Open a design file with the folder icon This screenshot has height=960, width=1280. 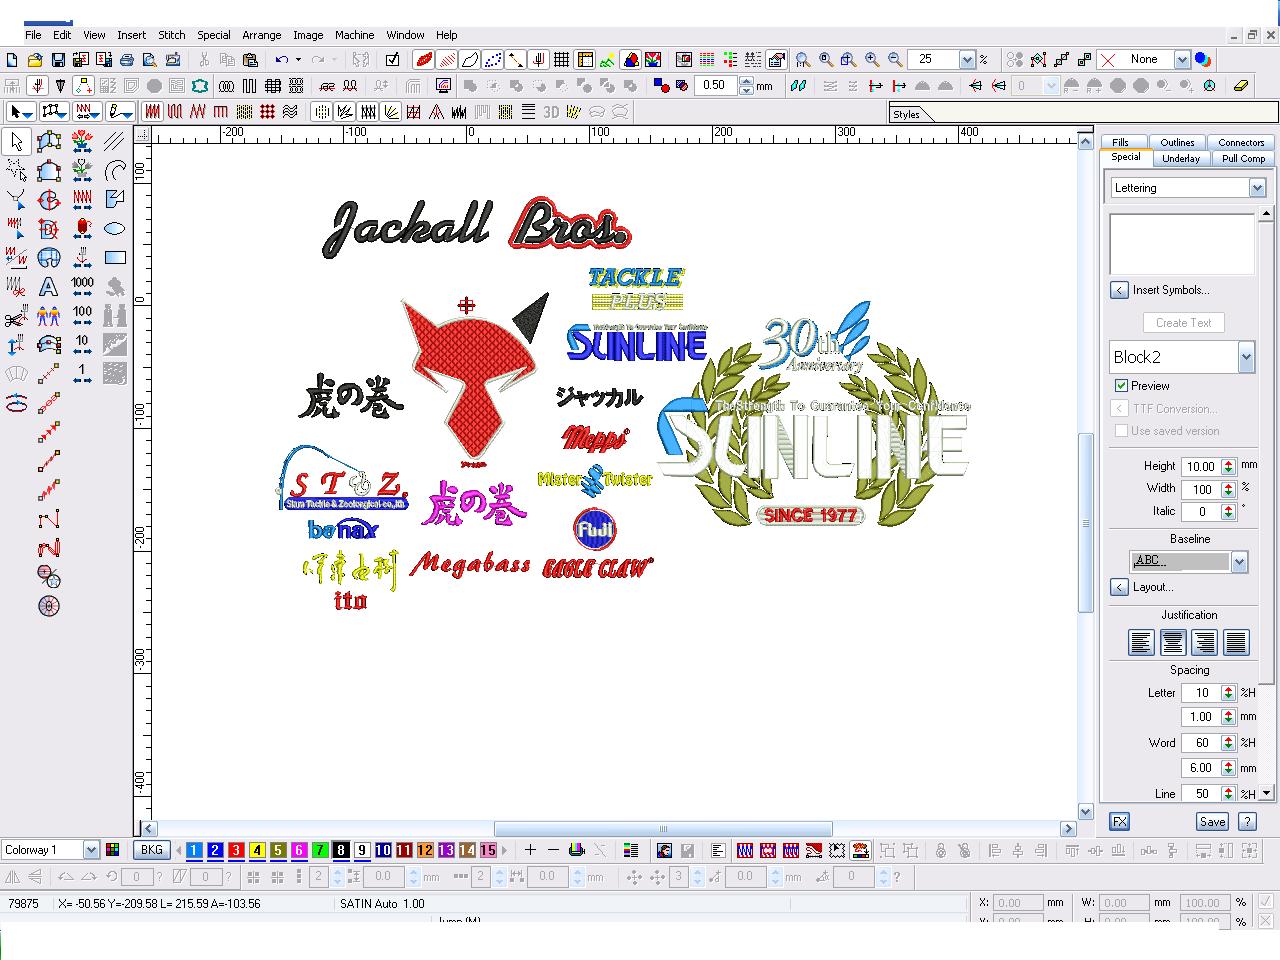coord(35,60)
